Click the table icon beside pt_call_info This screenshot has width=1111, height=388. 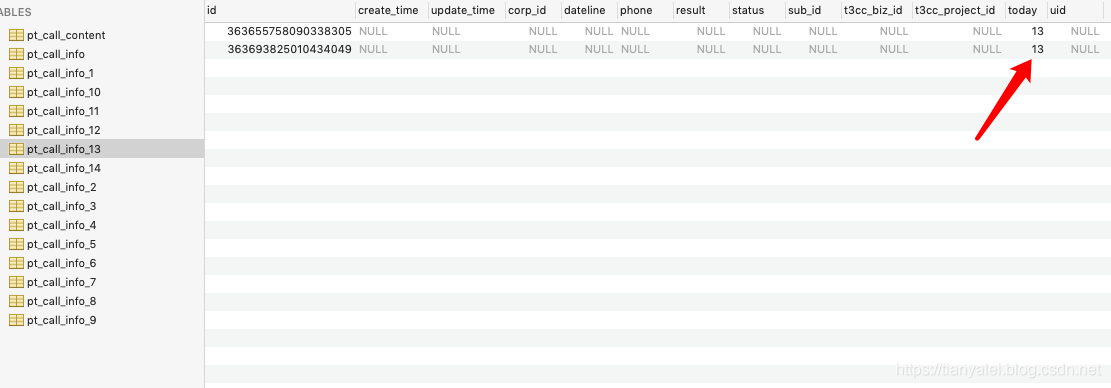tap(16, 55)
